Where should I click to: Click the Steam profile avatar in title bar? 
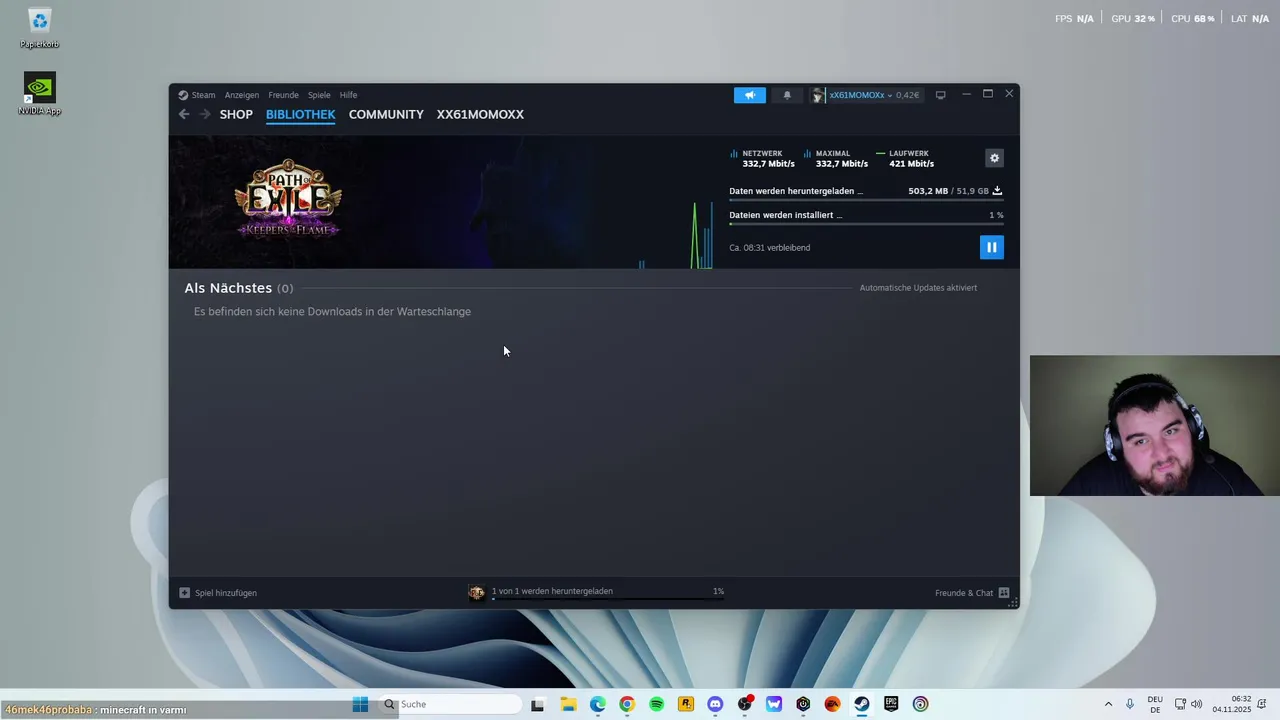point(818,95)
